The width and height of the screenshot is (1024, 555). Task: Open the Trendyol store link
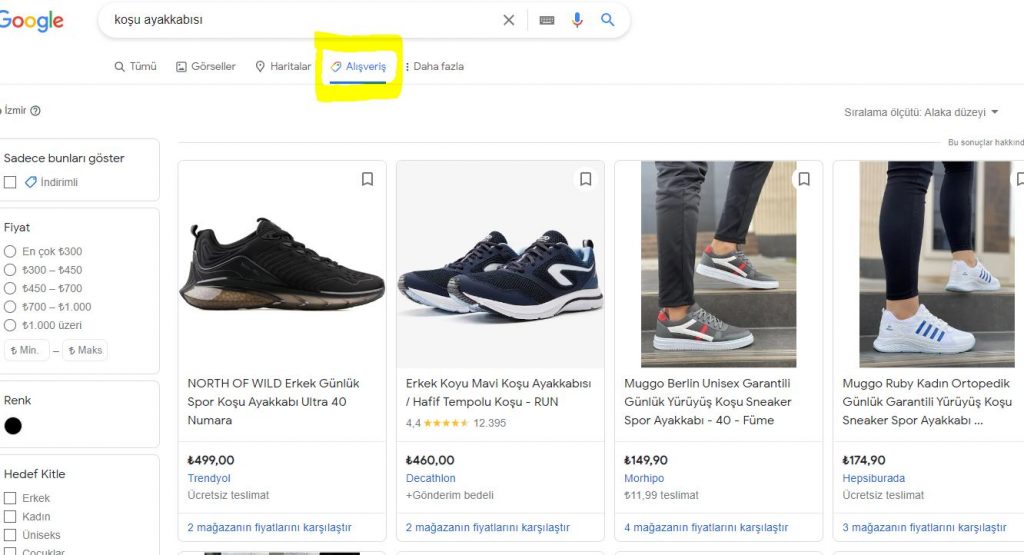(209, 478)
